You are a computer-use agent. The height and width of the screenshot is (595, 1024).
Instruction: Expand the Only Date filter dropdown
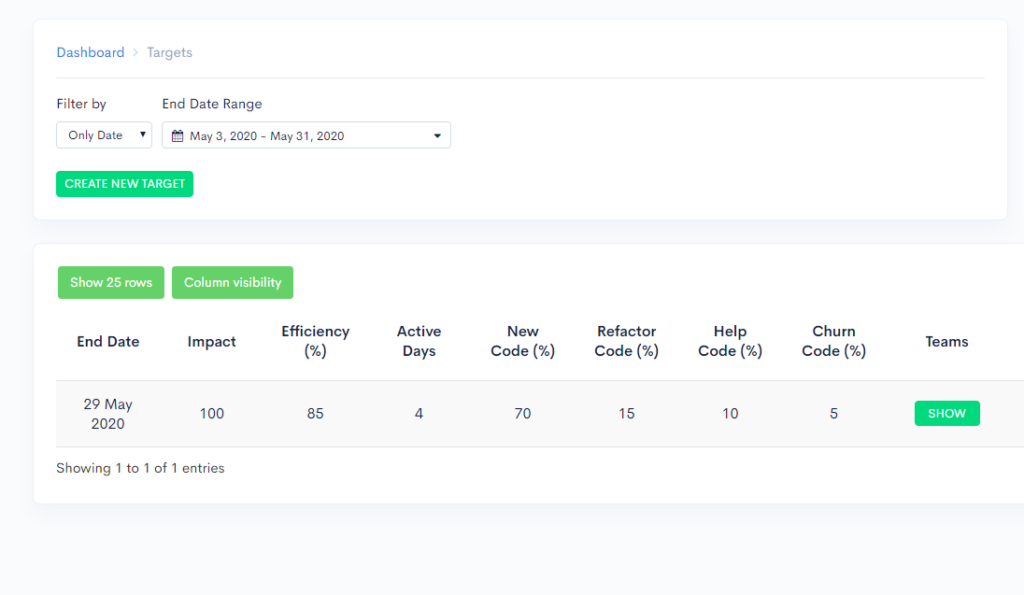click(104, 135)
